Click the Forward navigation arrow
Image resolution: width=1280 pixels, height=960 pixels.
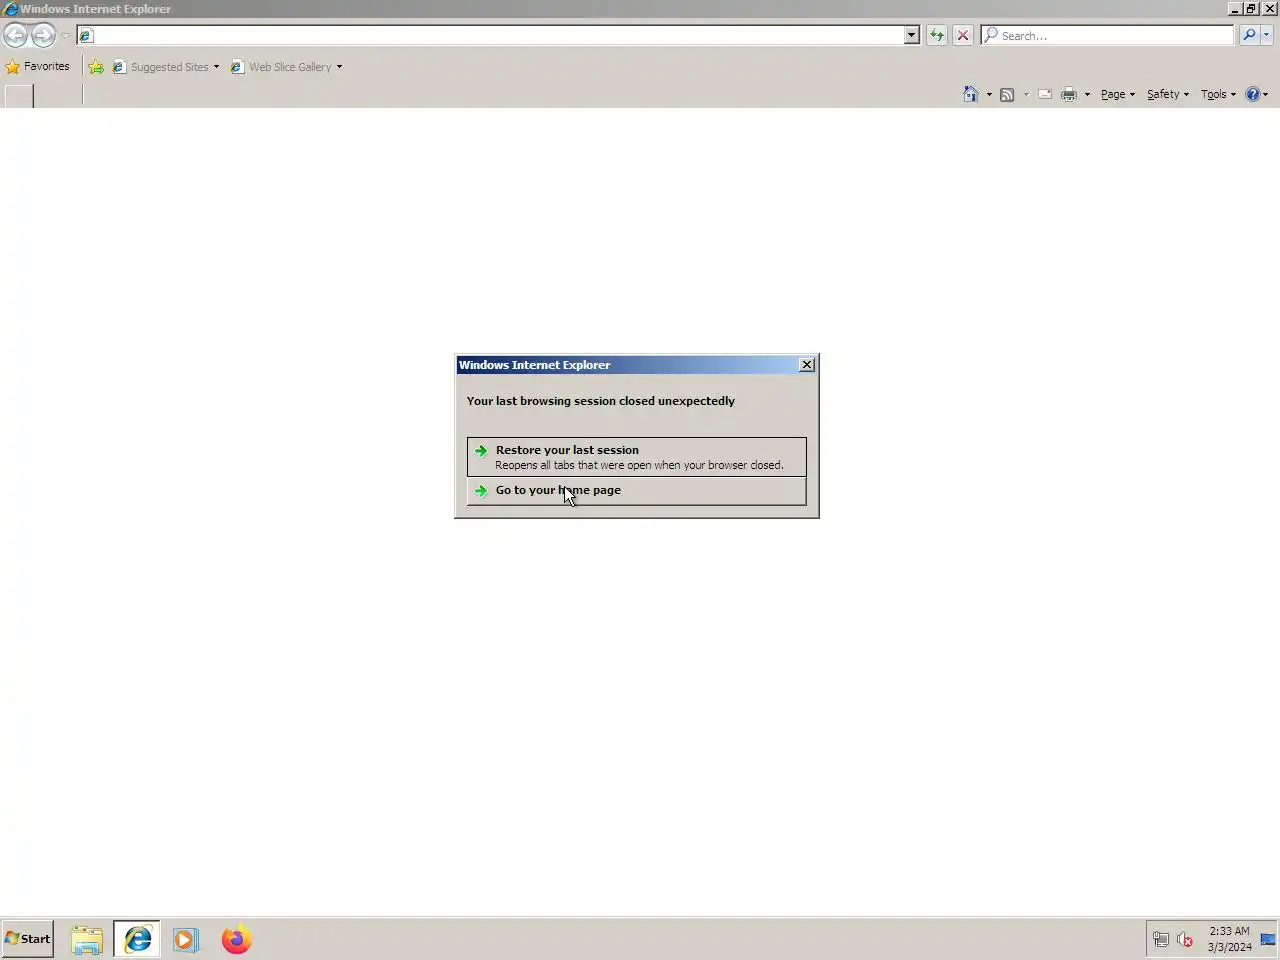click(x=43, y=35)
